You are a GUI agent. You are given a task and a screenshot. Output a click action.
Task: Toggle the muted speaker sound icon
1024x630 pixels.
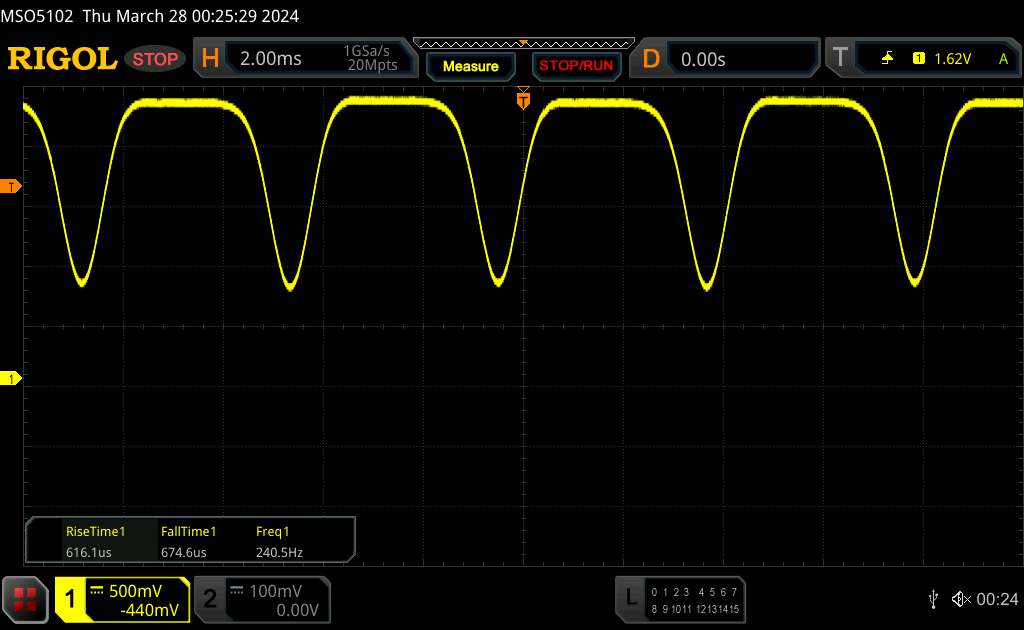[961, 599]
